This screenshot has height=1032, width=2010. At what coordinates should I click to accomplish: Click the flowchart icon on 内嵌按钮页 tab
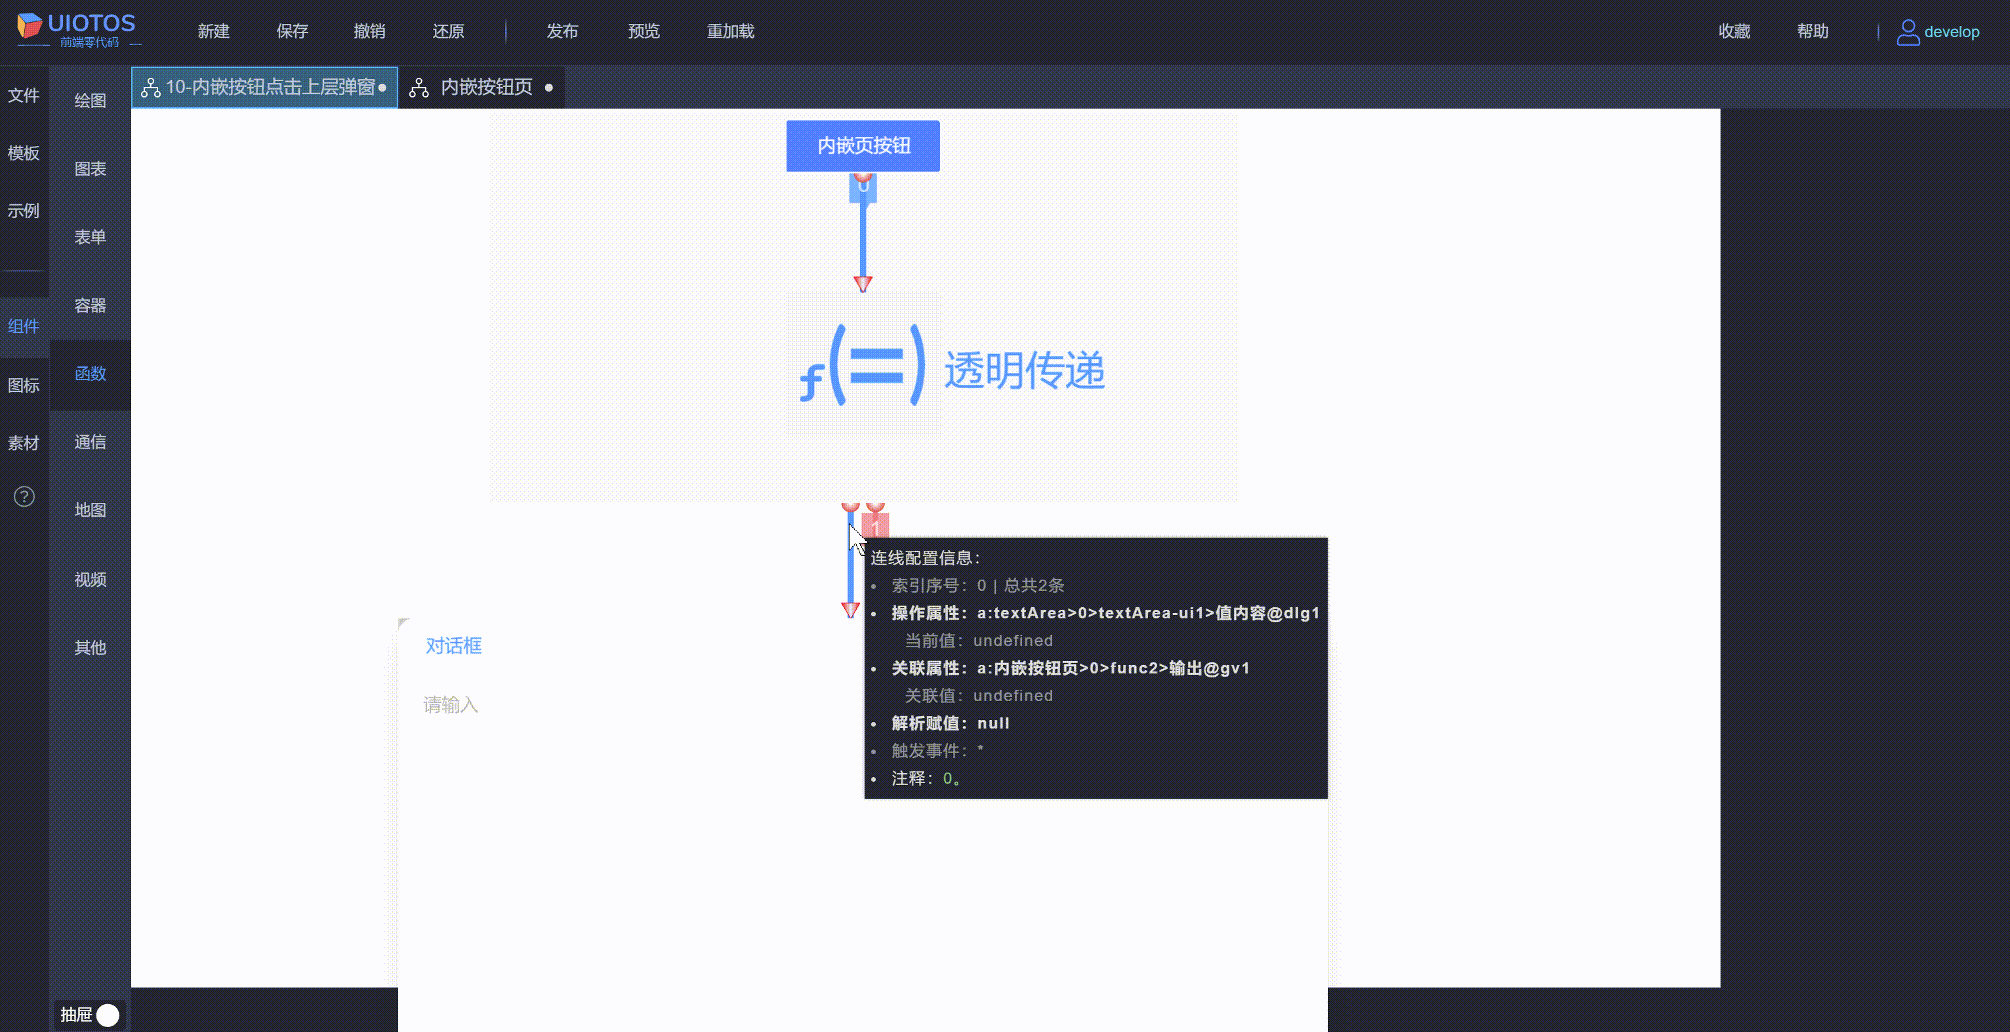418,87
